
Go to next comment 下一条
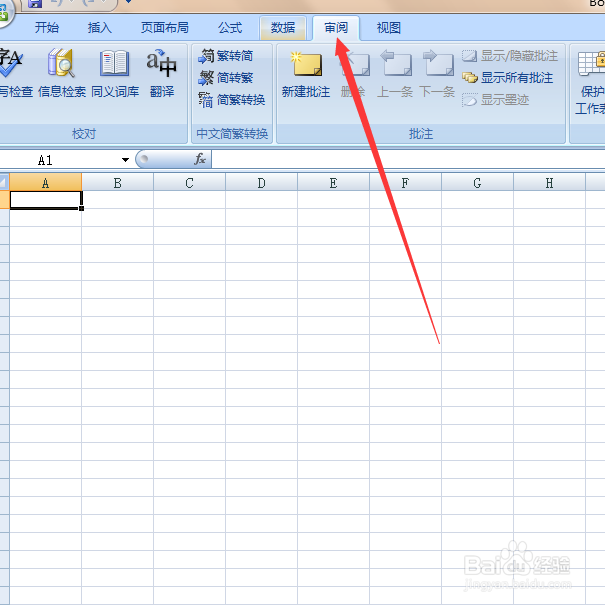coord(437,74)
